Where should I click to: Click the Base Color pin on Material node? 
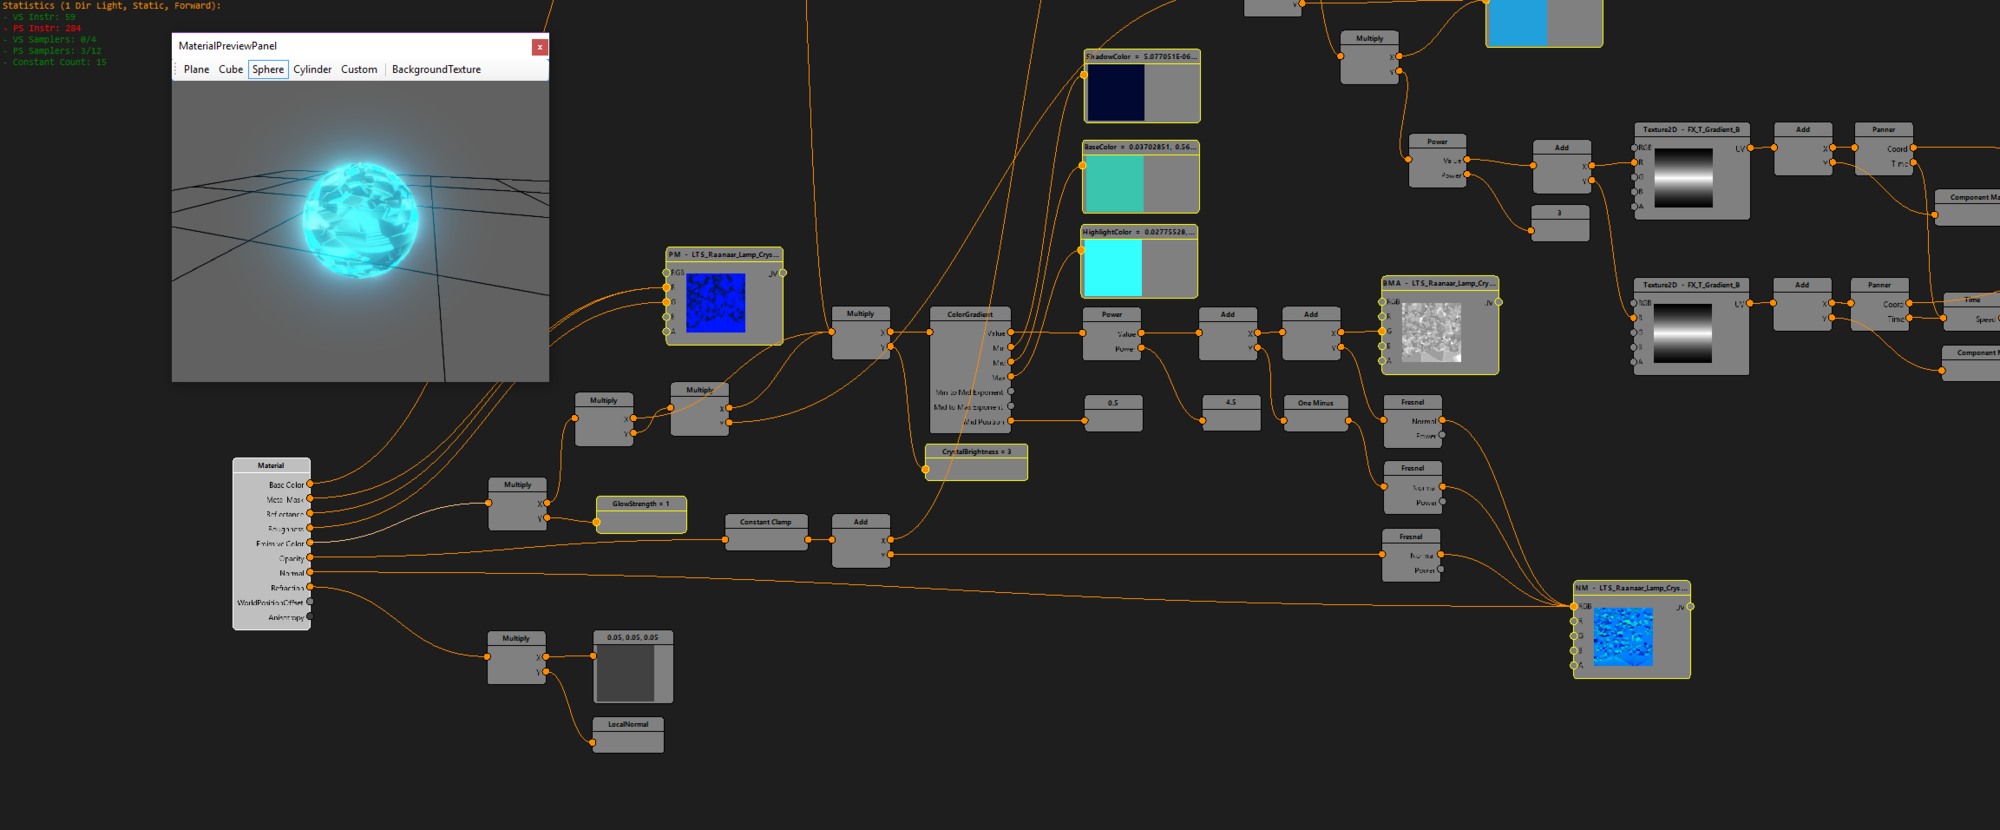(310, 484)
